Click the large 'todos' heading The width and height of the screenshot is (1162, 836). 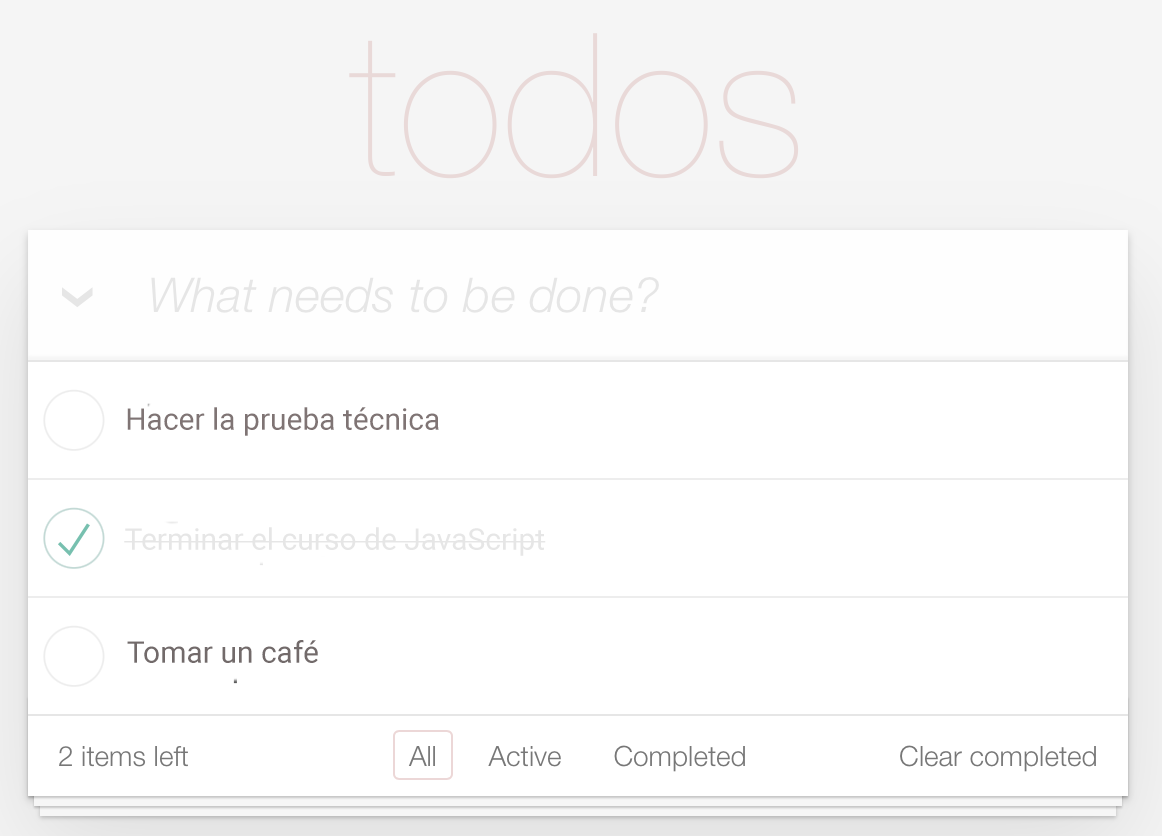click(573, 110)
